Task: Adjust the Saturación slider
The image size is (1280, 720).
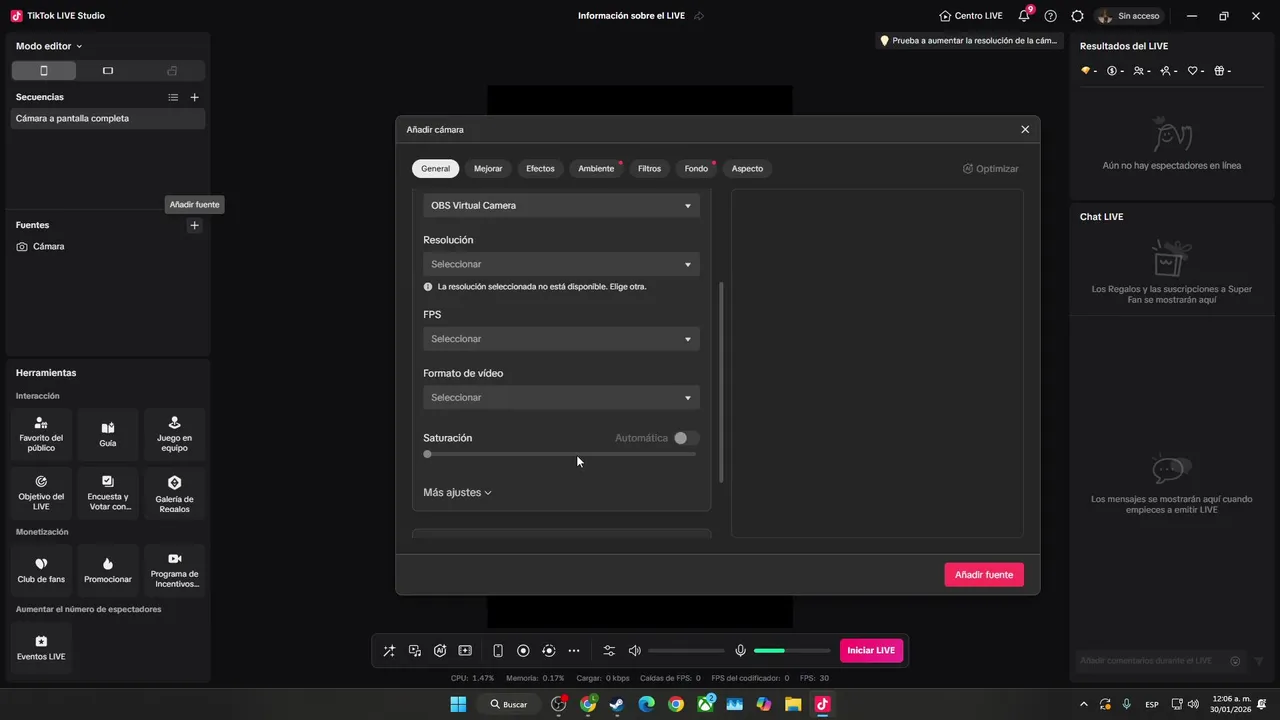Action: [561, 454]
